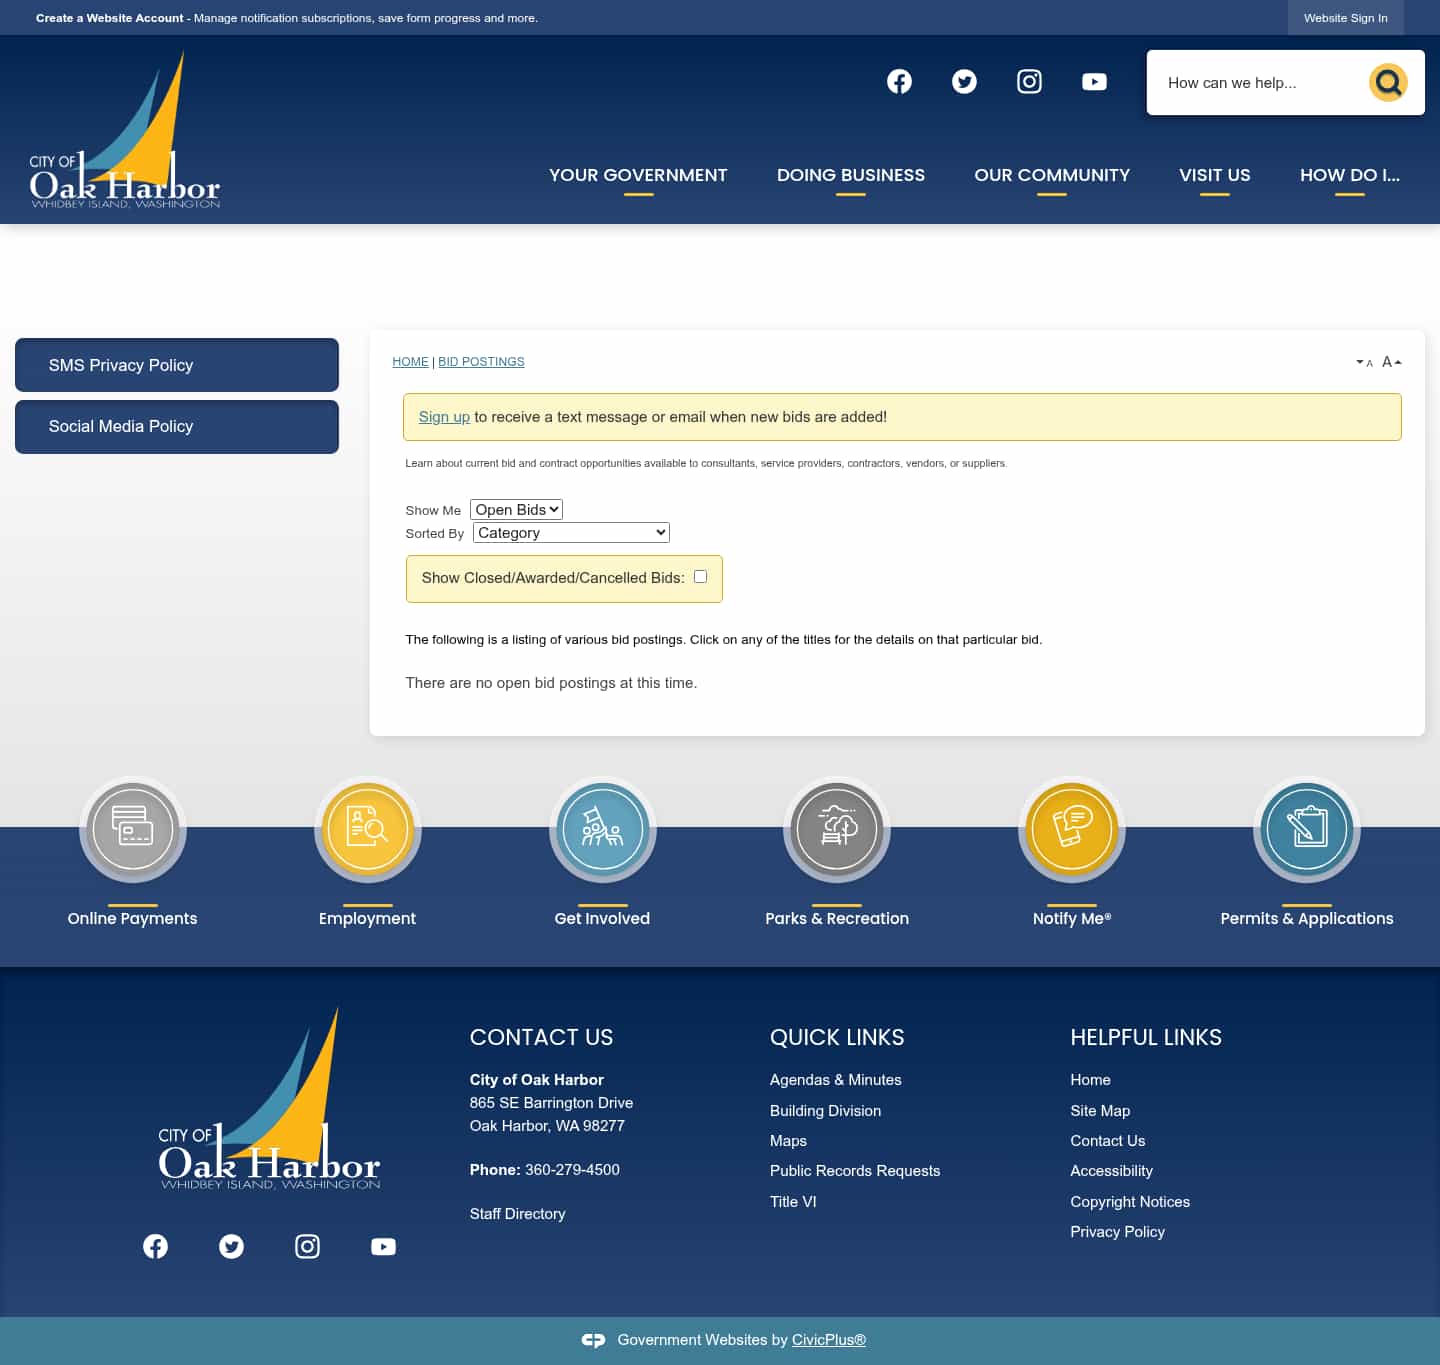Click the Get Involved label link
The width and height of the screenshot is (1440, 1365).
(x=602, y=918)
